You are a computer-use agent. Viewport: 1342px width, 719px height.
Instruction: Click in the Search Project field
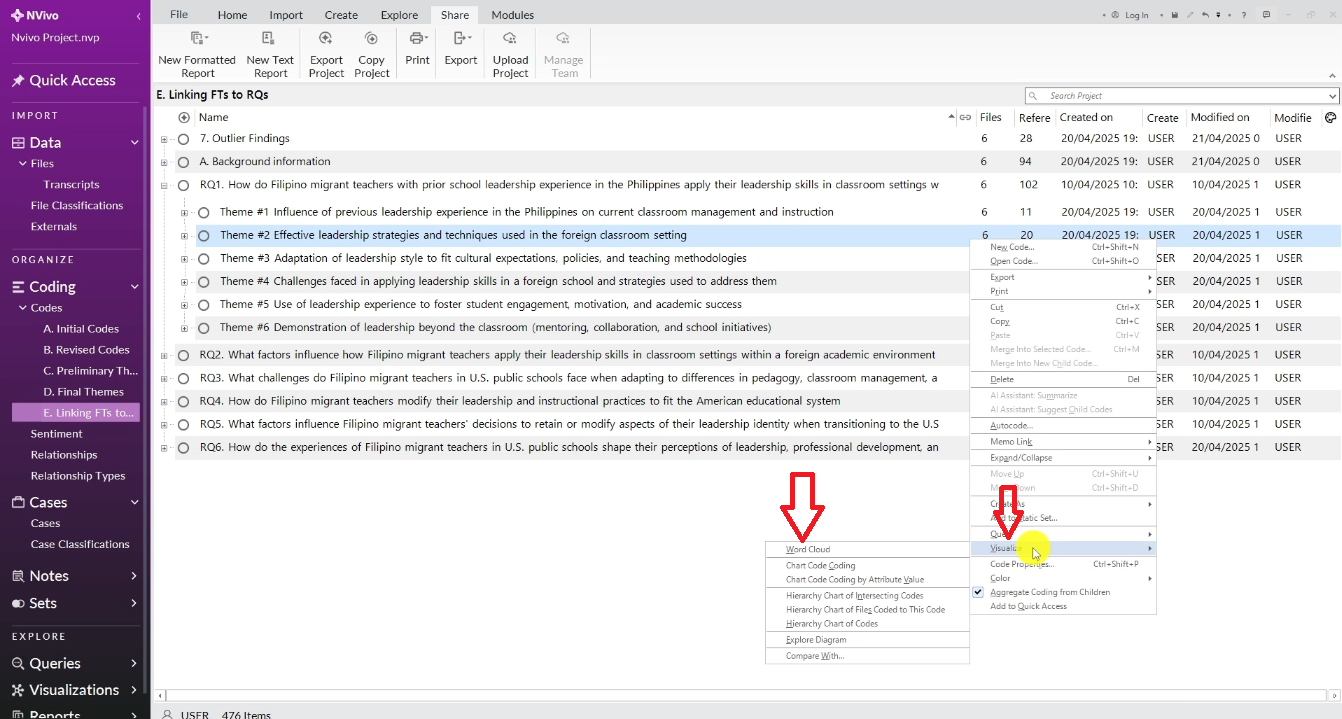coord(1181,96)
